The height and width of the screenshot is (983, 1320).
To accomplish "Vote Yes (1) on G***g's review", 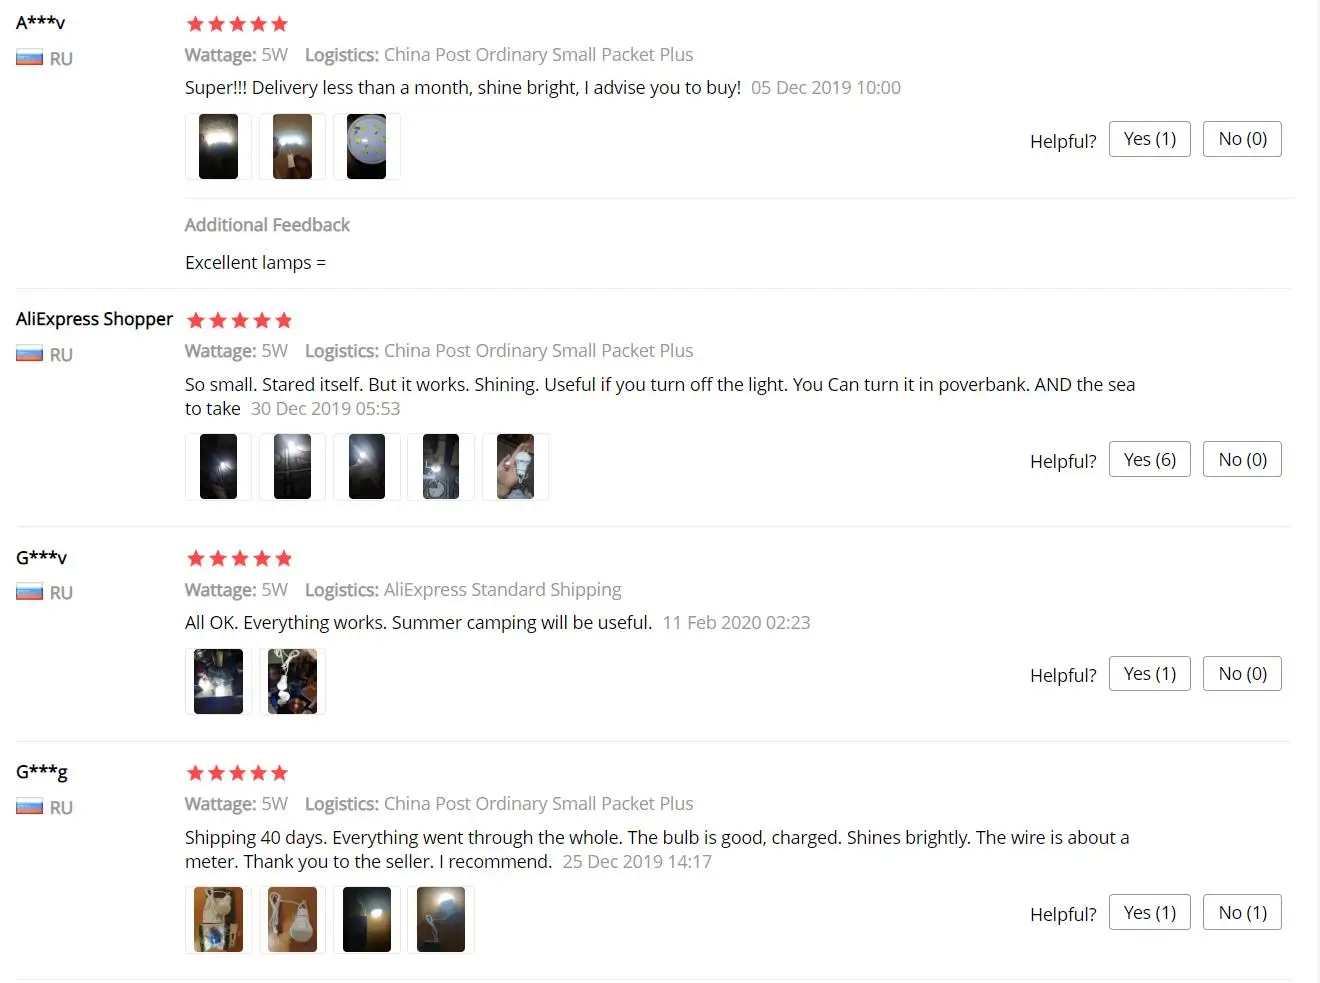I will coord(1150,913).
